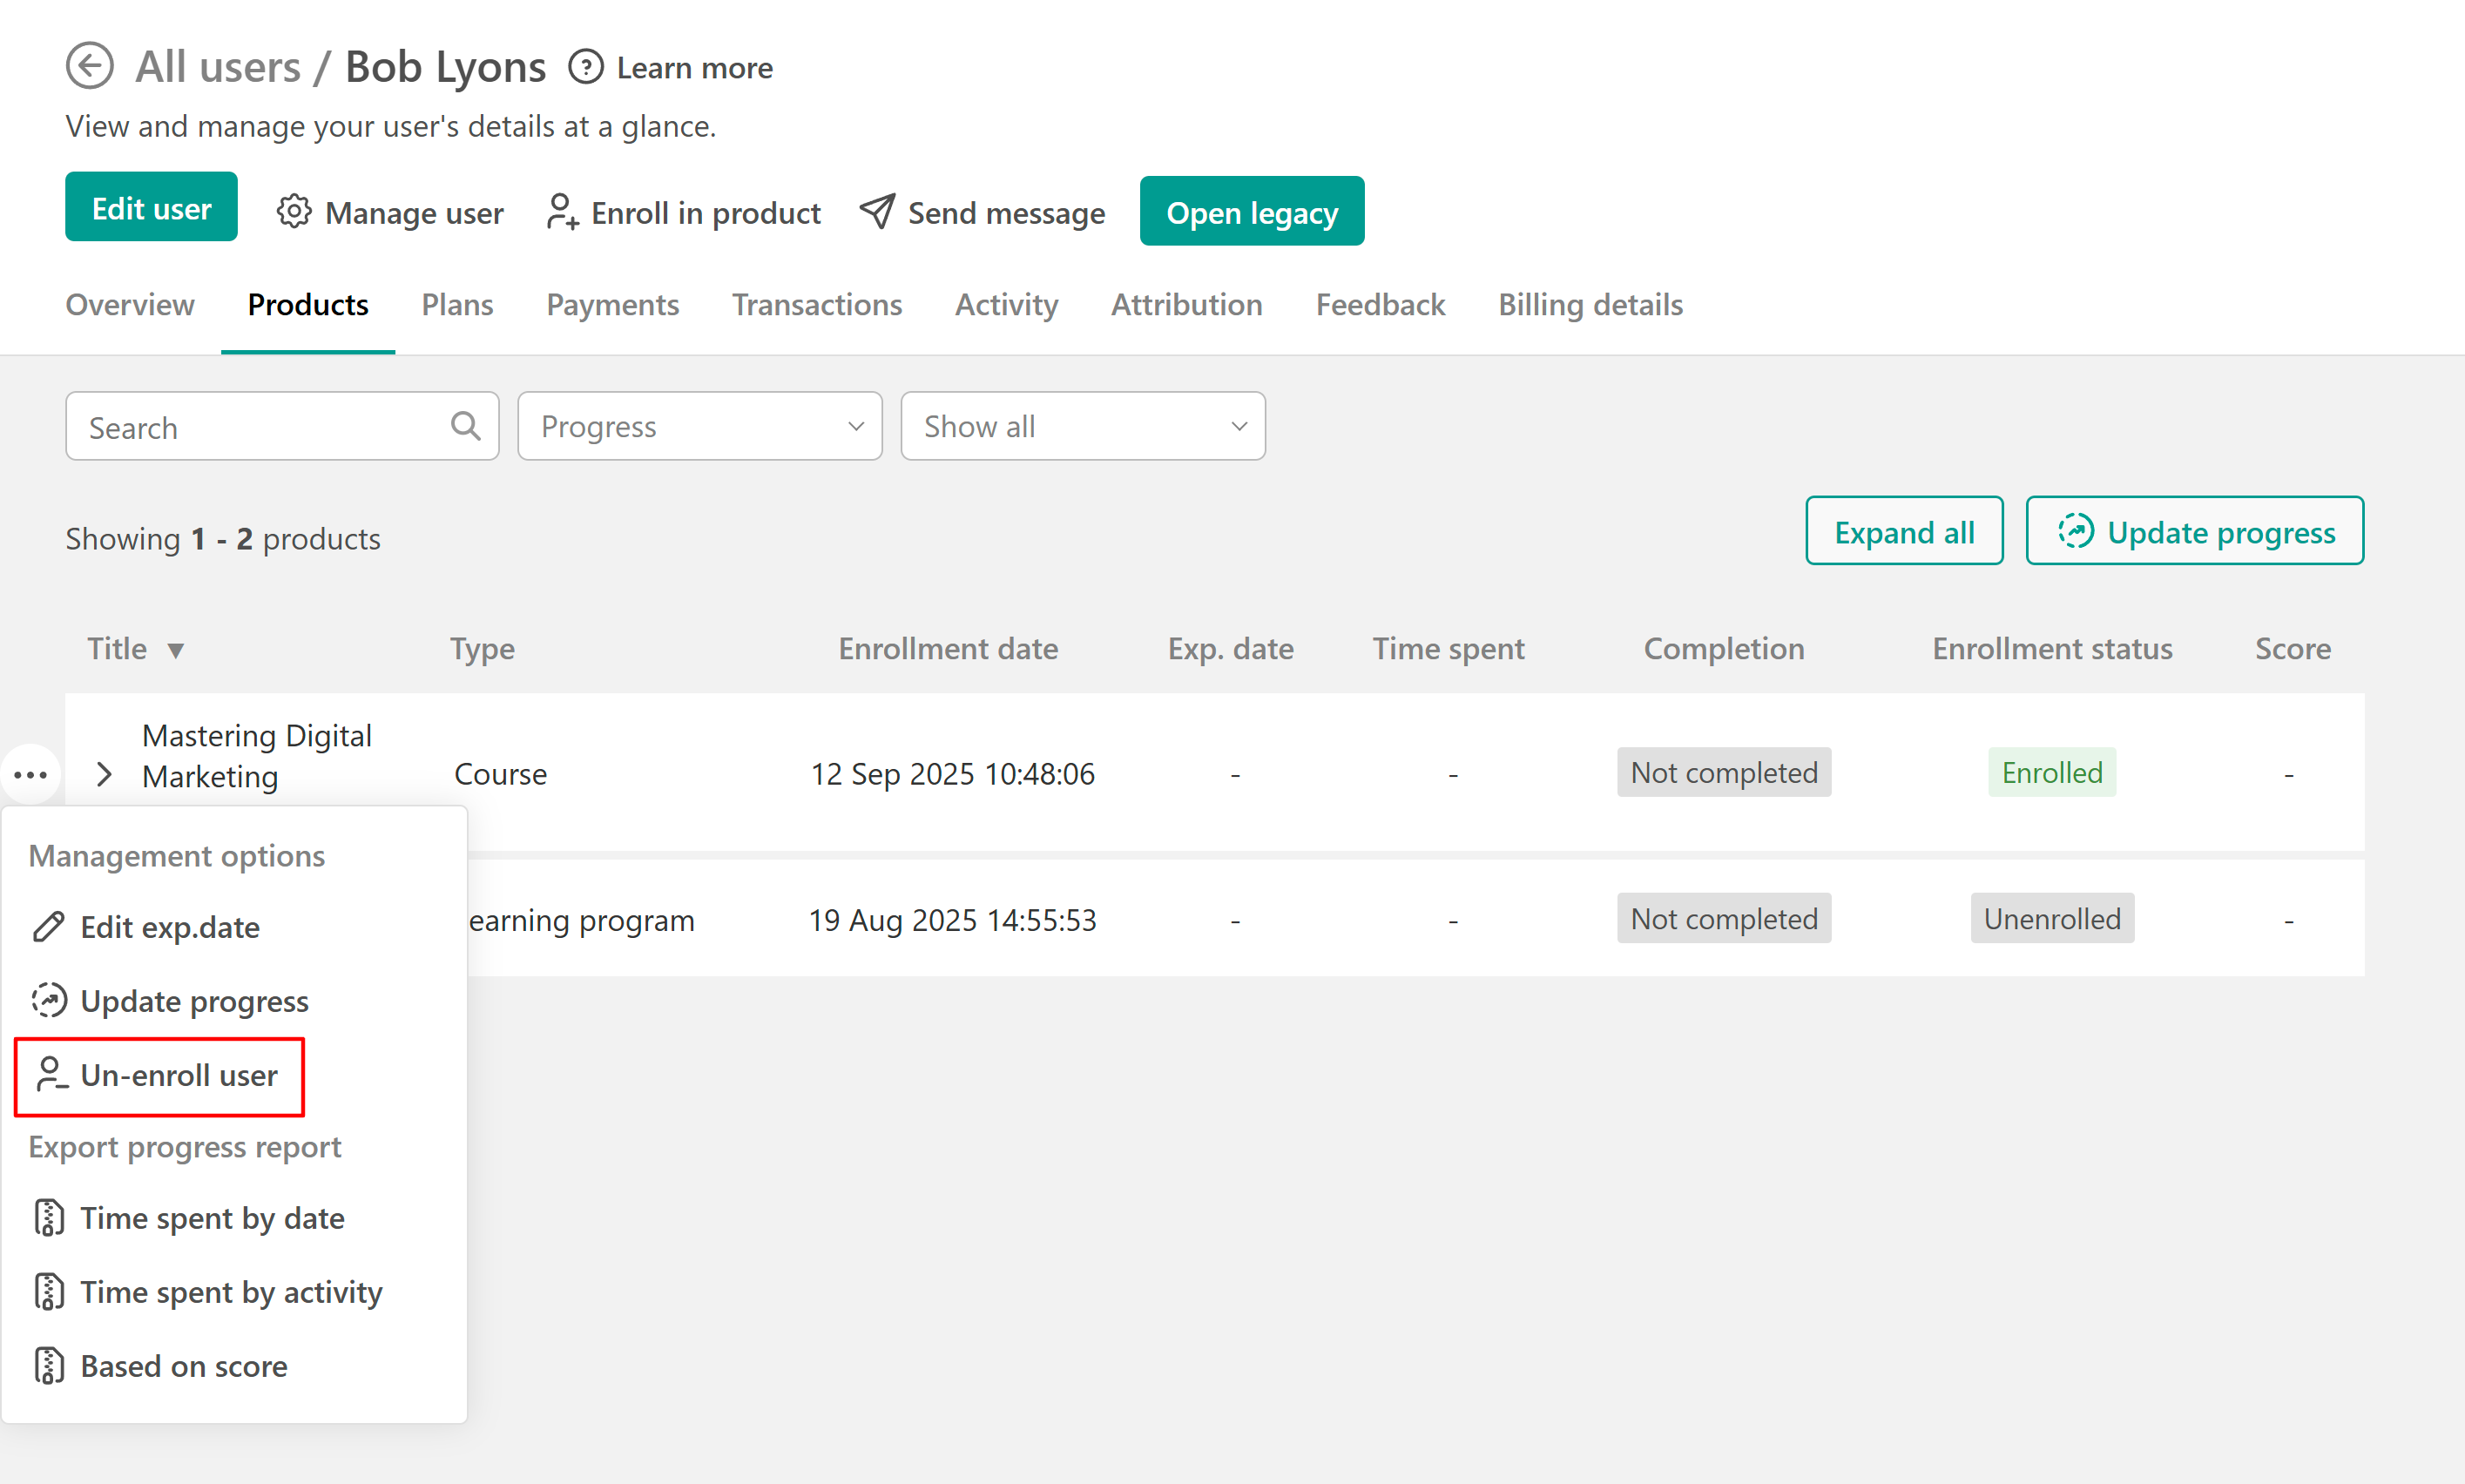This screenshot has width=2465, height=1484.
Task: Choose Update progress from Management options
Action: [194, 1001]
